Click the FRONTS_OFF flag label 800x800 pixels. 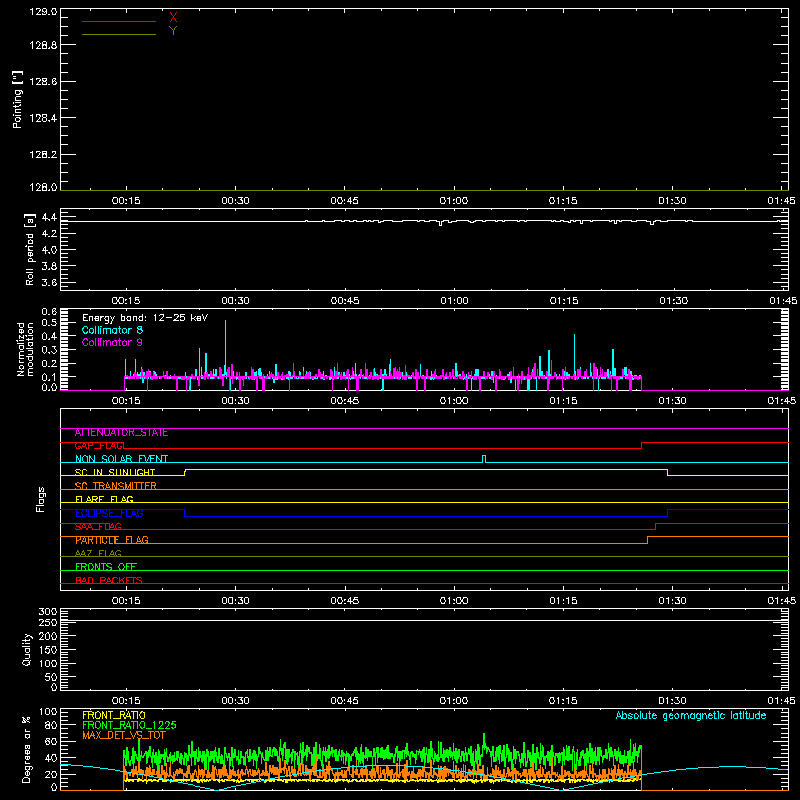[x=106, y=567]
